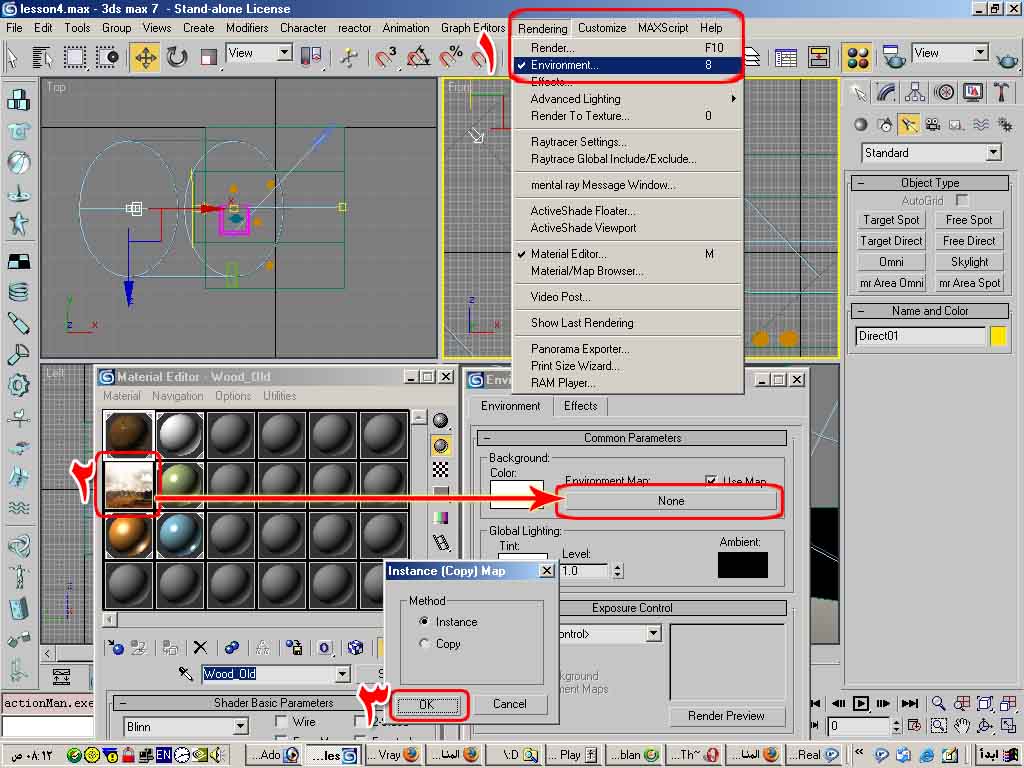The image size is (1024, 768).
Task: Click Play Animation button
Action: 861,703
